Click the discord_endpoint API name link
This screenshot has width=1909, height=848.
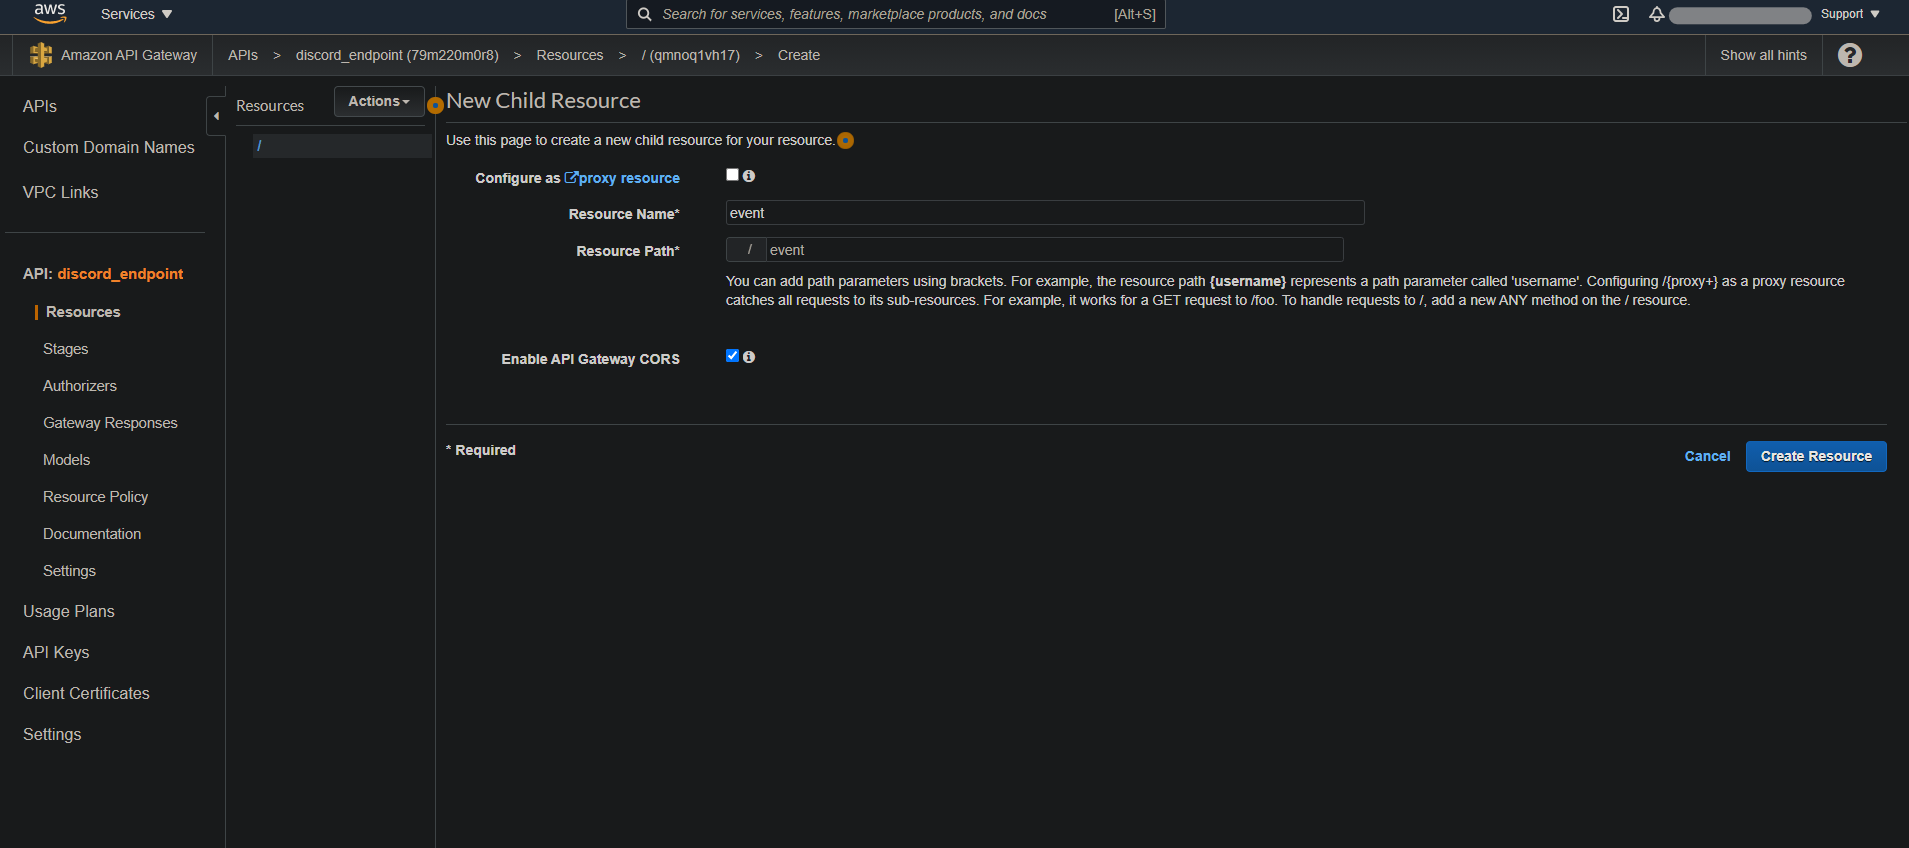120,274
